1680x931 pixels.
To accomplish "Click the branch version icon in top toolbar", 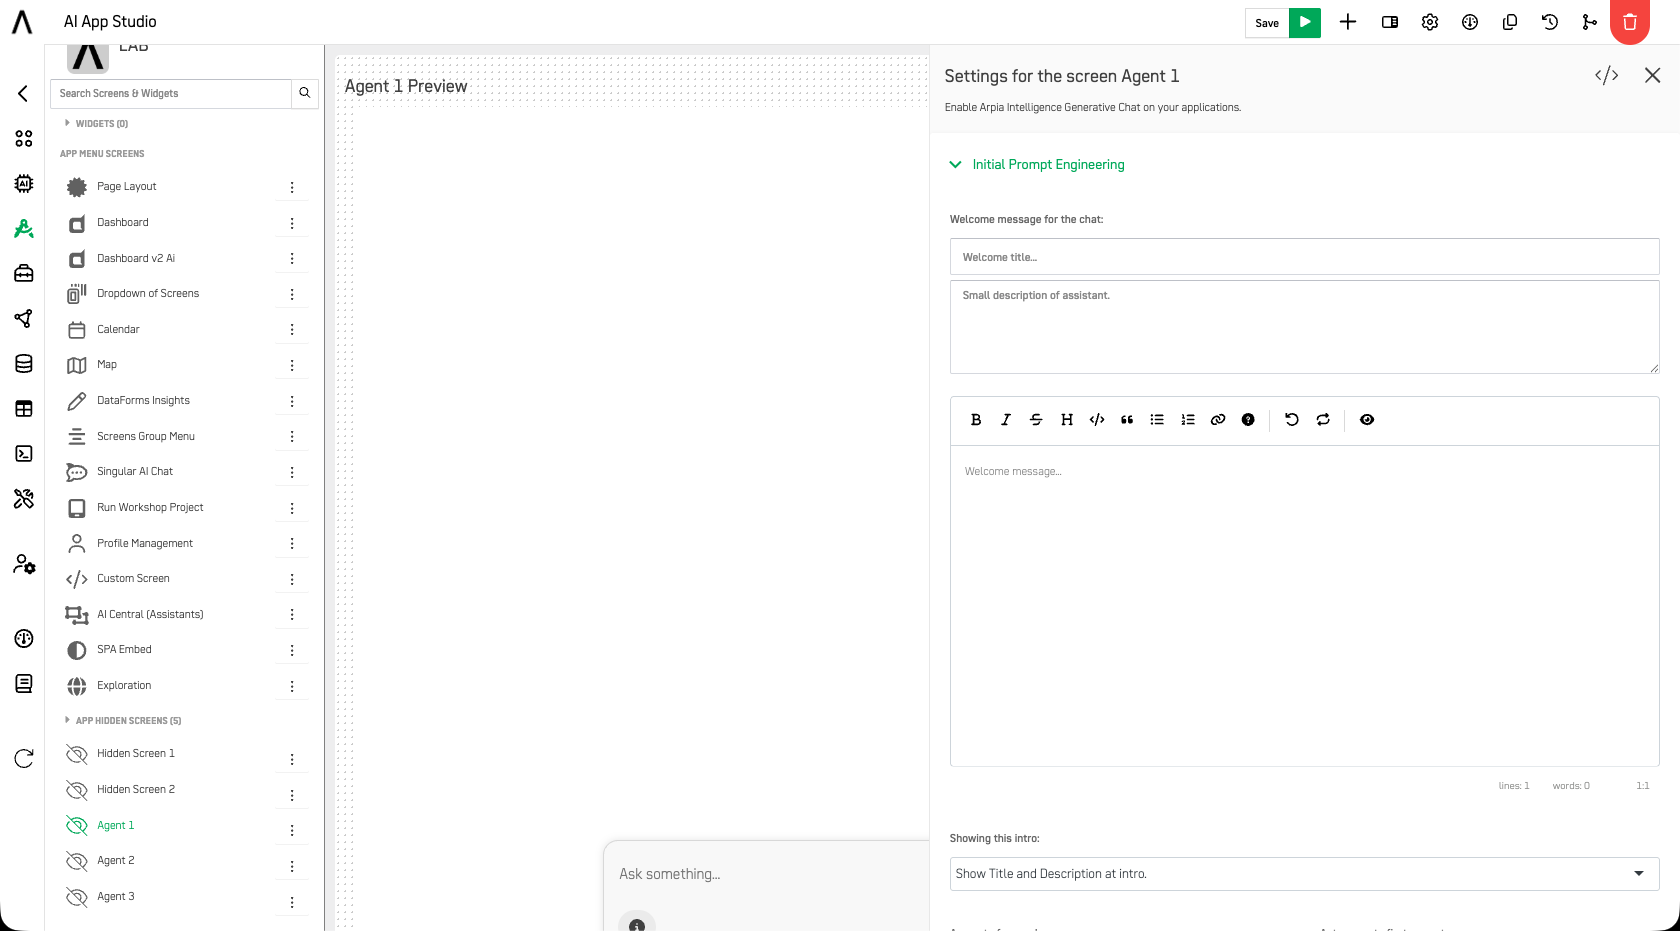I will click(1590, 22).
